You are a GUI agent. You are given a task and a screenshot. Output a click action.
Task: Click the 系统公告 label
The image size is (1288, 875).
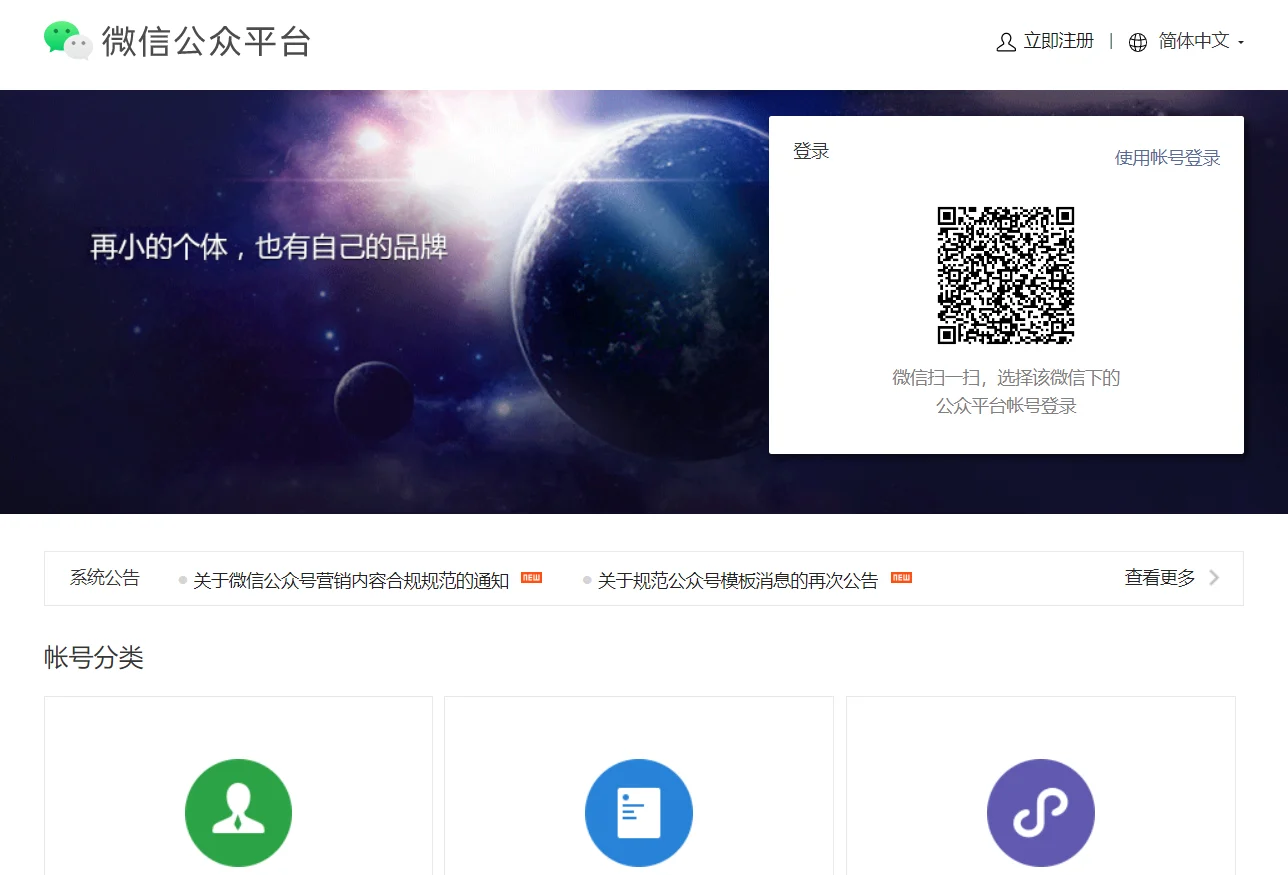coord(104,578)
